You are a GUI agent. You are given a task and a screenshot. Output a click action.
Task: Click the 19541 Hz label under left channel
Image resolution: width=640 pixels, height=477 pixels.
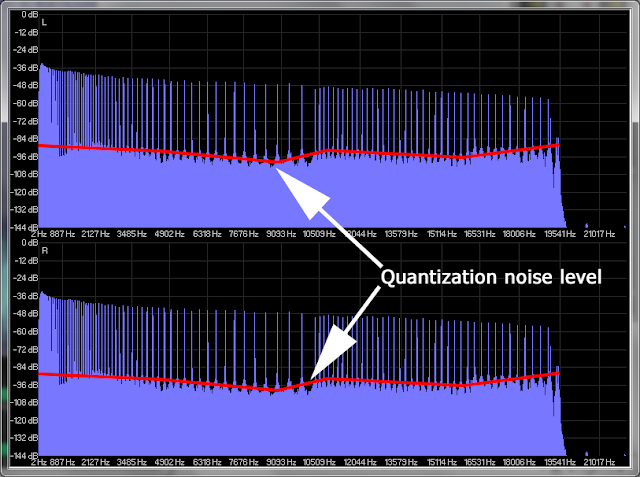click(560, 234)
